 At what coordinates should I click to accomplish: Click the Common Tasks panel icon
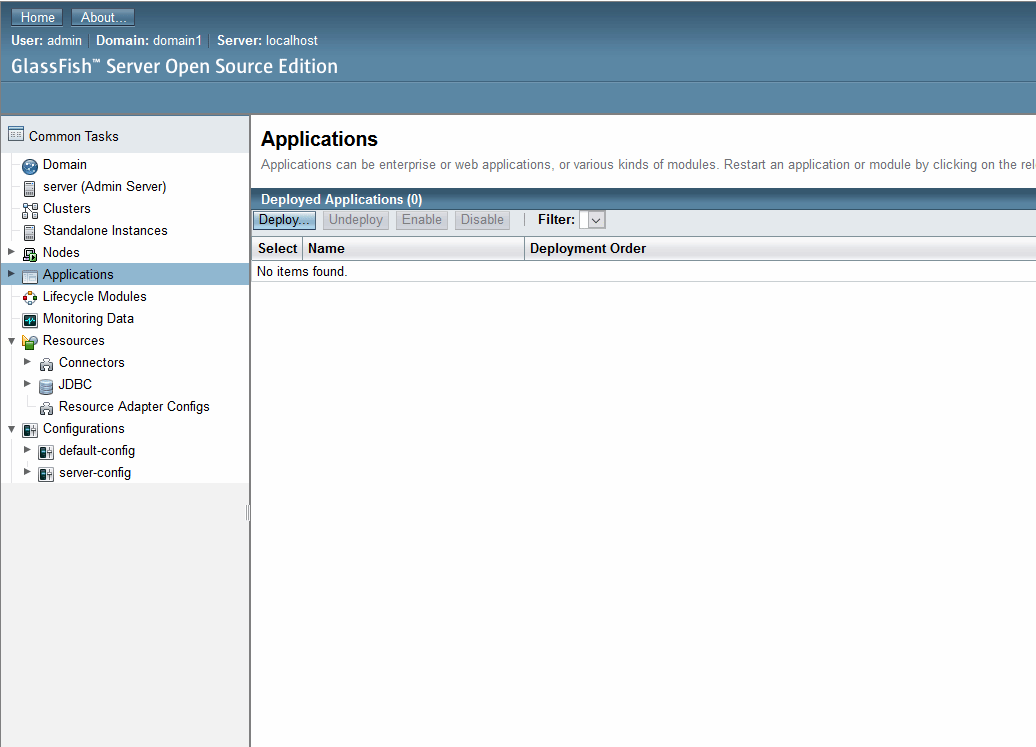pos(16,133)
